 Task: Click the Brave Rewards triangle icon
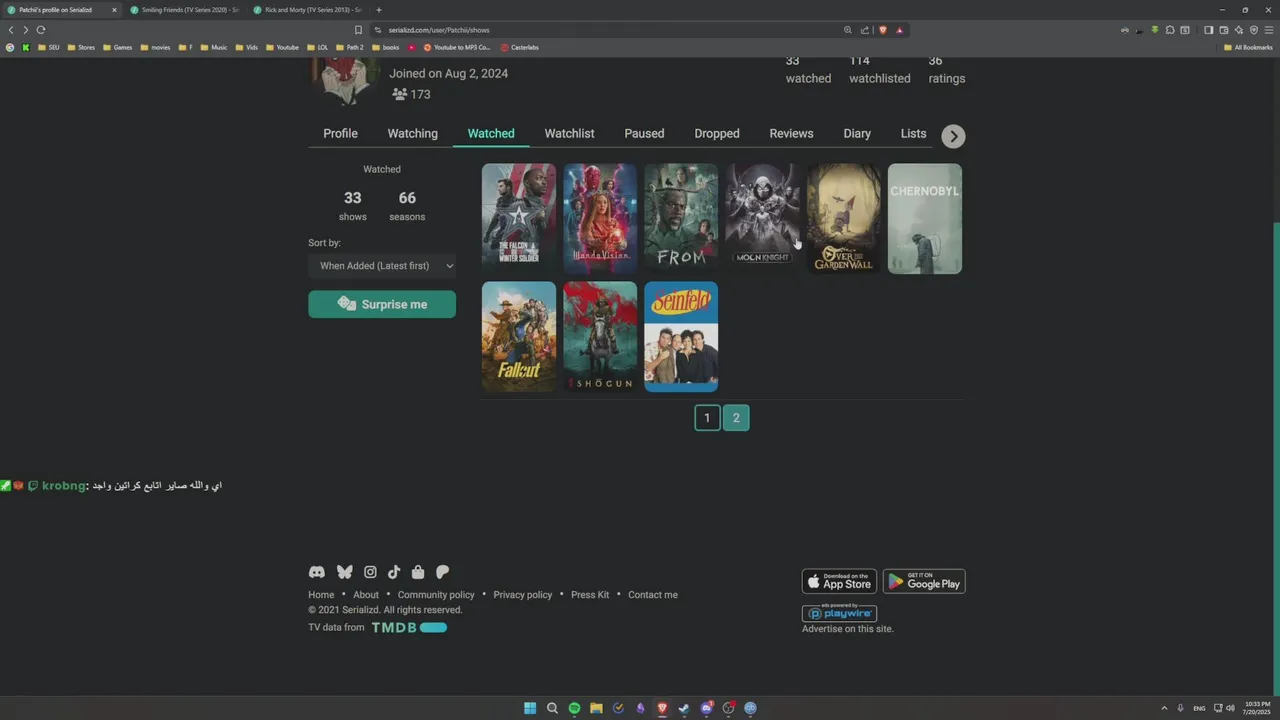click(x=899, y=30)
